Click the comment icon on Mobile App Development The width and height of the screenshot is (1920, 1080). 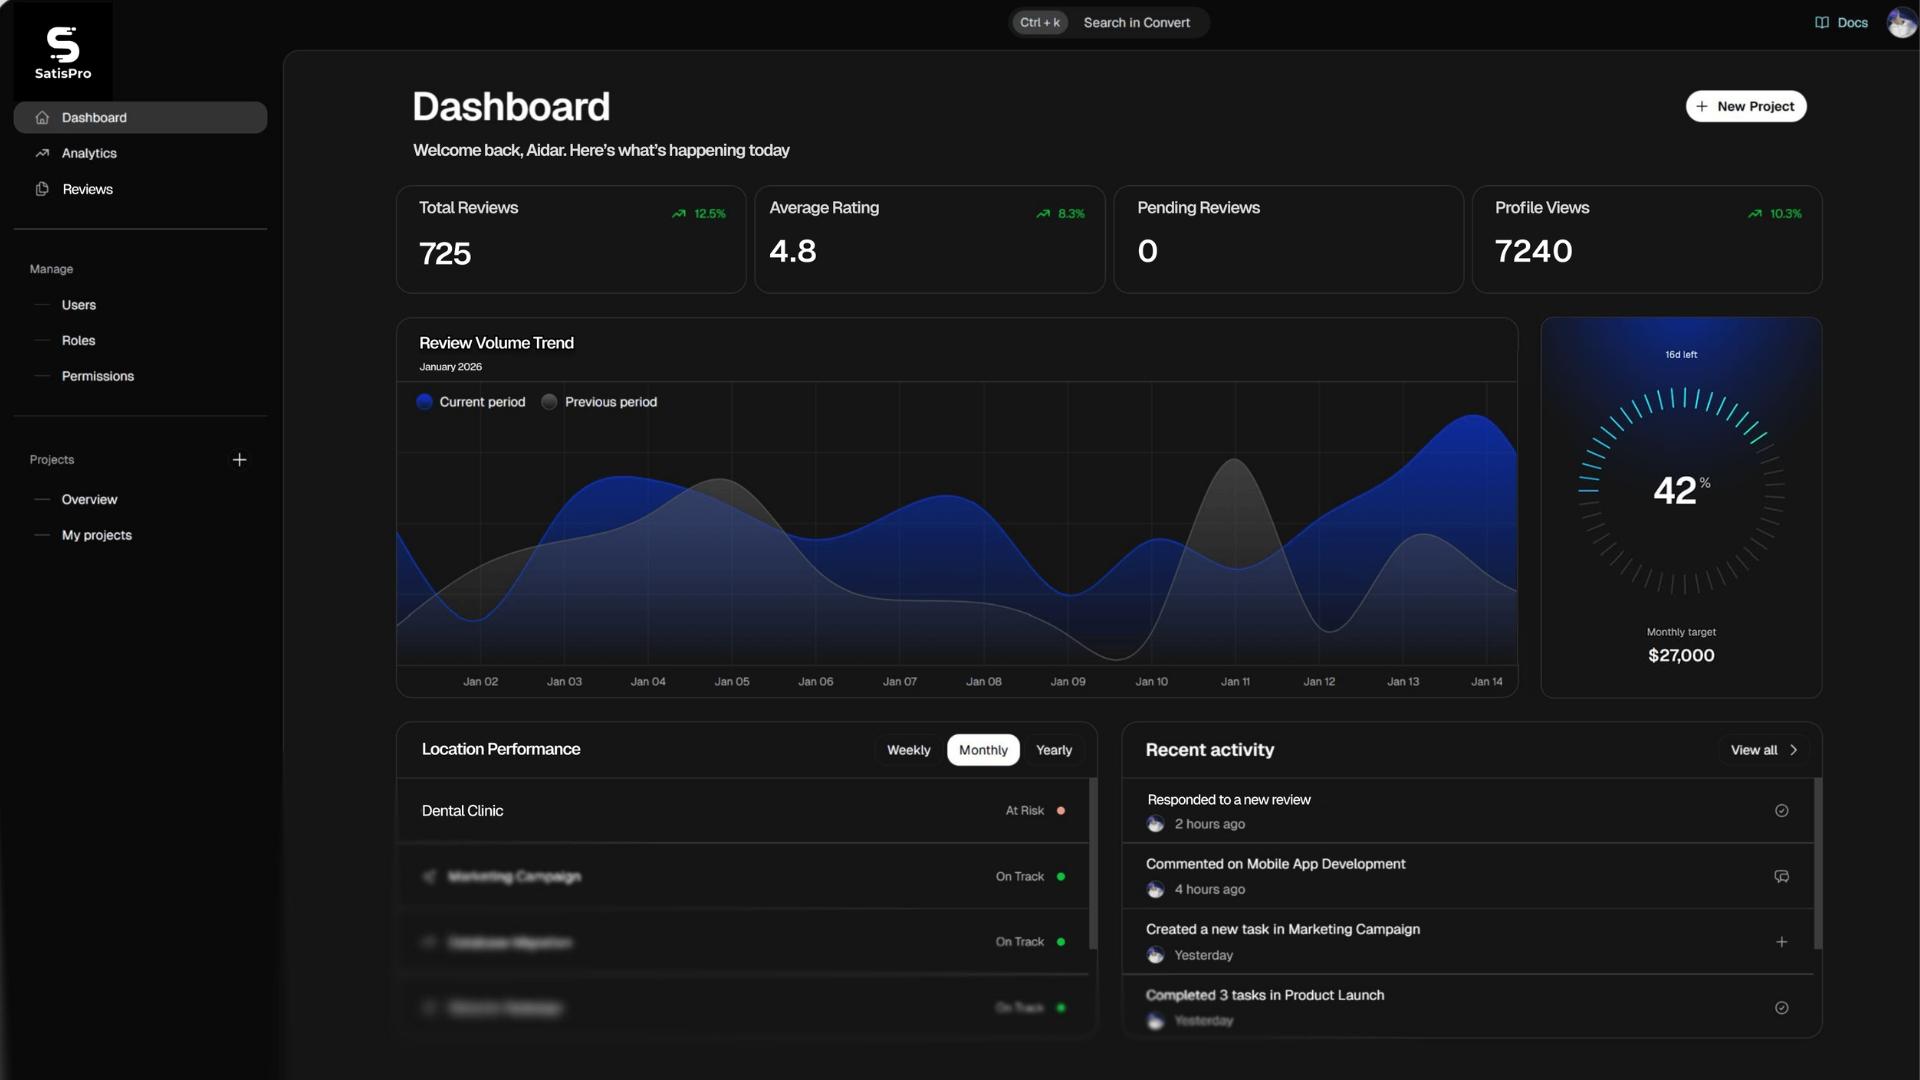pyautogui.click(x=1781, y=876)
